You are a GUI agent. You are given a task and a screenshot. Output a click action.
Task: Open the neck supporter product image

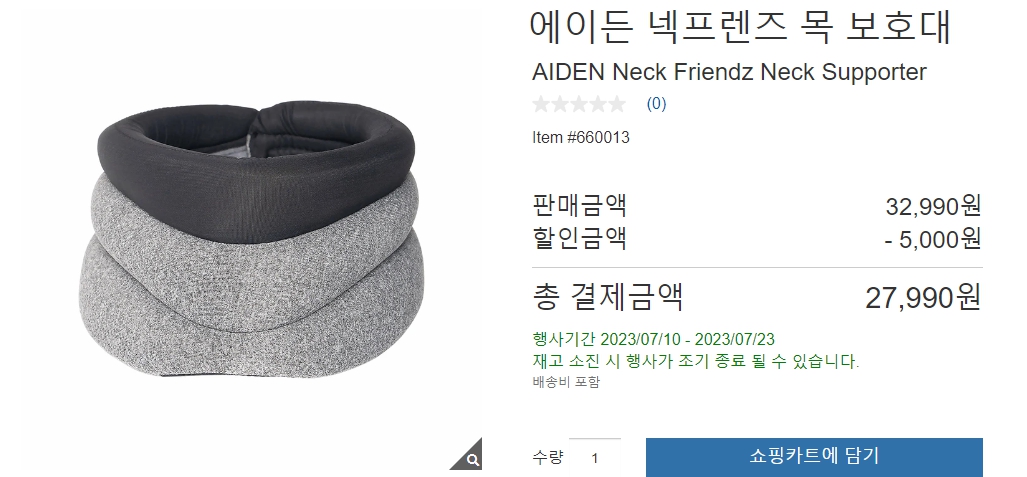tap(253, 239)
